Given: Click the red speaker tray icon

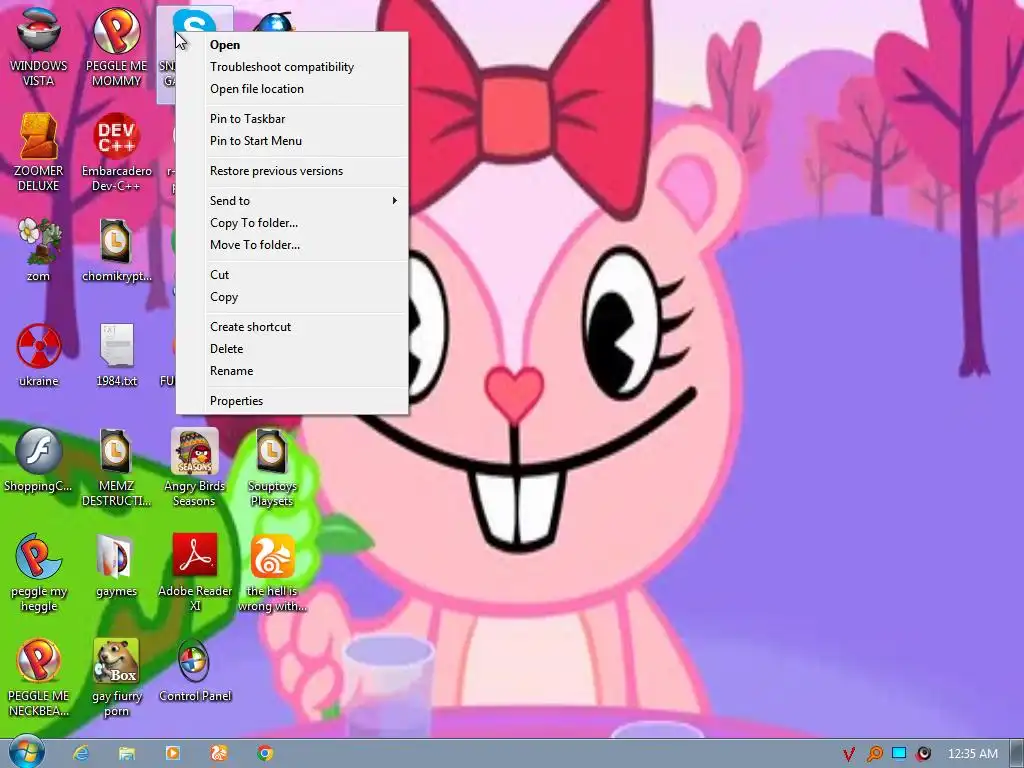Looking at the screenshot, I should pyautogui.click(x=923, y=754).
